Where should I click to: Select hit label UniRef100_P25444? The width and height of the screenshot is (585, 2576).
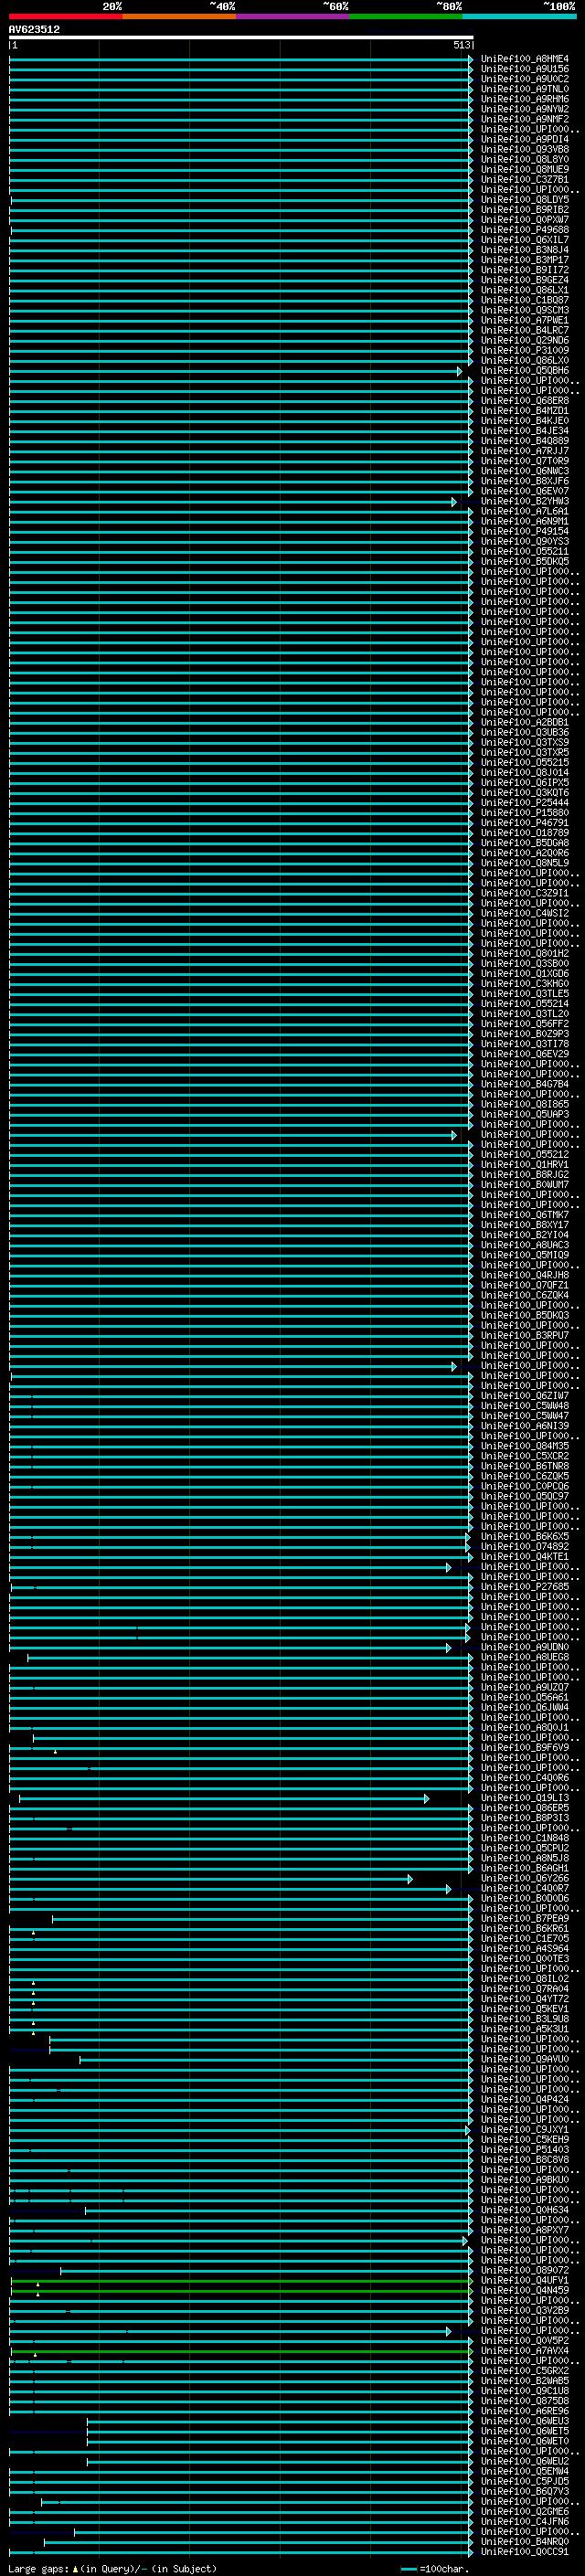coord(524,803)
